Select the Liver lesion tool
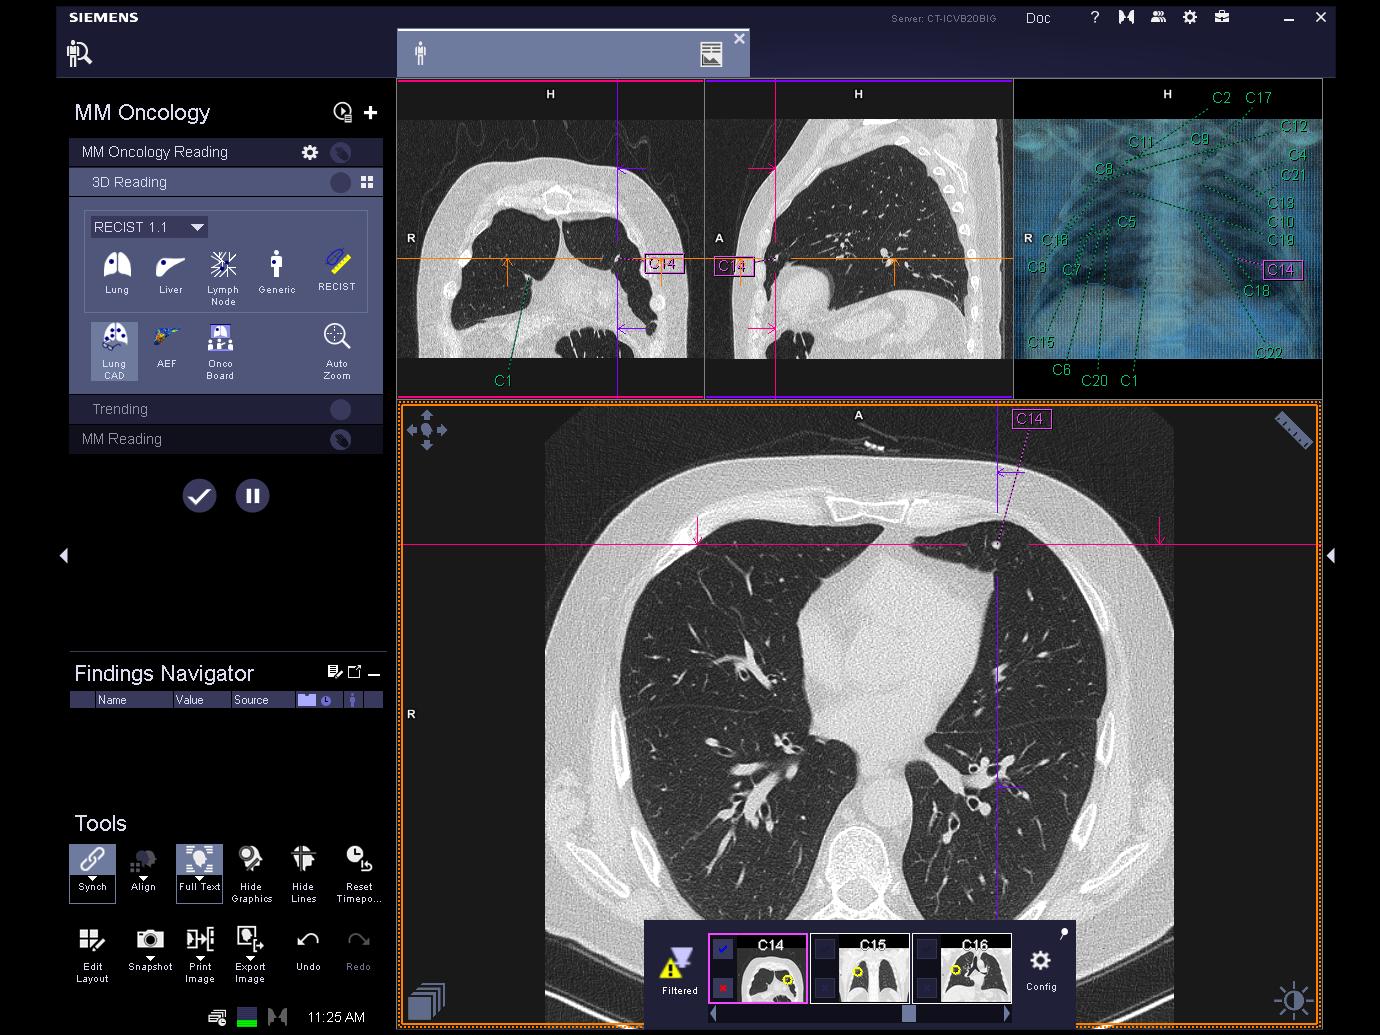 pos(170,266)
